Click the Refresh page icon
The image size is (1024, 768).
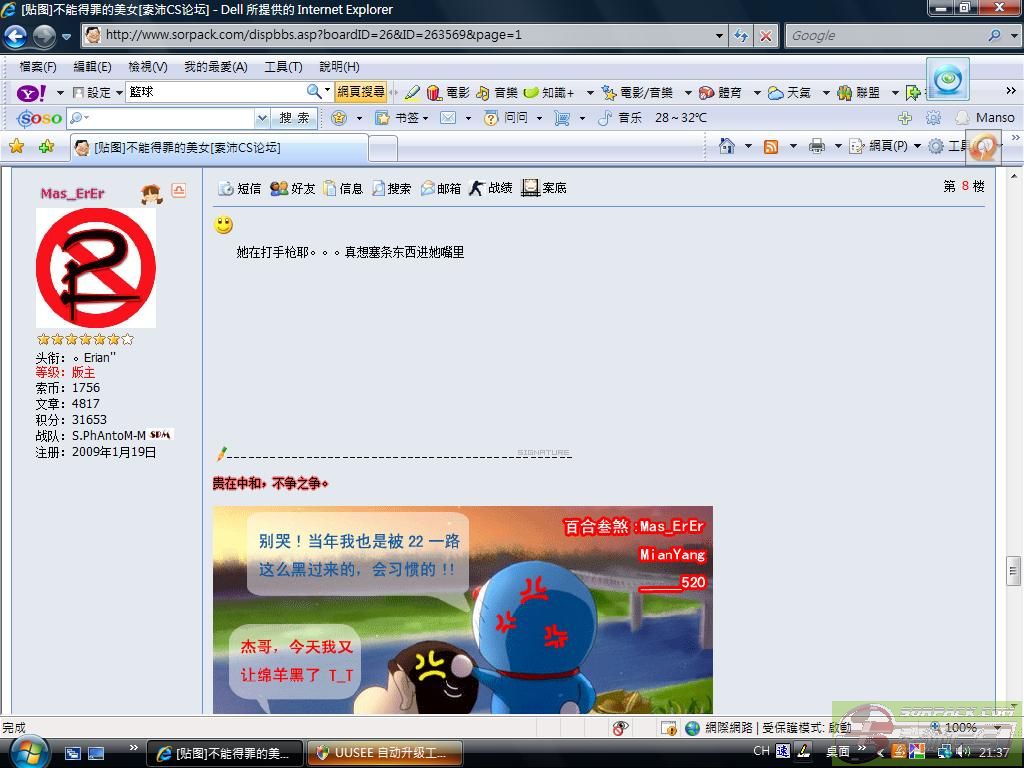(x=741, y=35)
